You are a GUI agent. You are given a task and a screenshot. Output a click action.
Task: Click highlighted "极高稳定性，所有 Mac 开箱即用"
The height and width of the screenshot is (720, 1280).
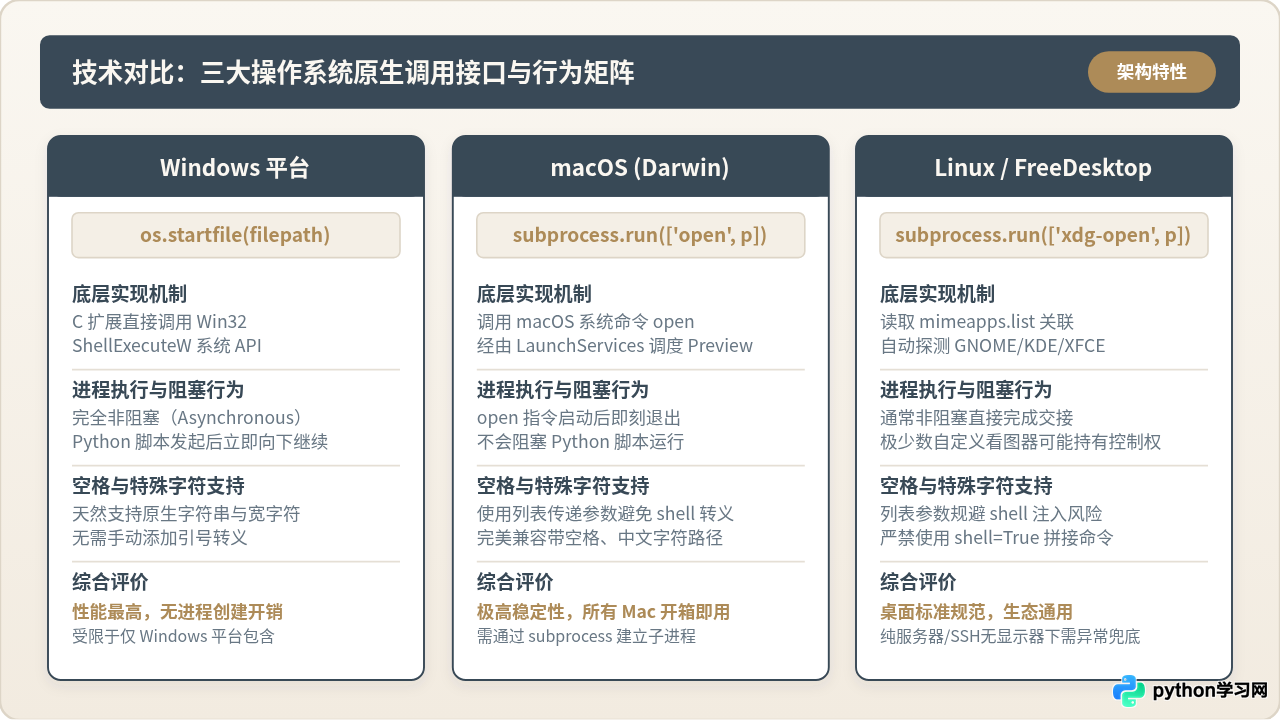pyautogui.click(x=603, y=611)
